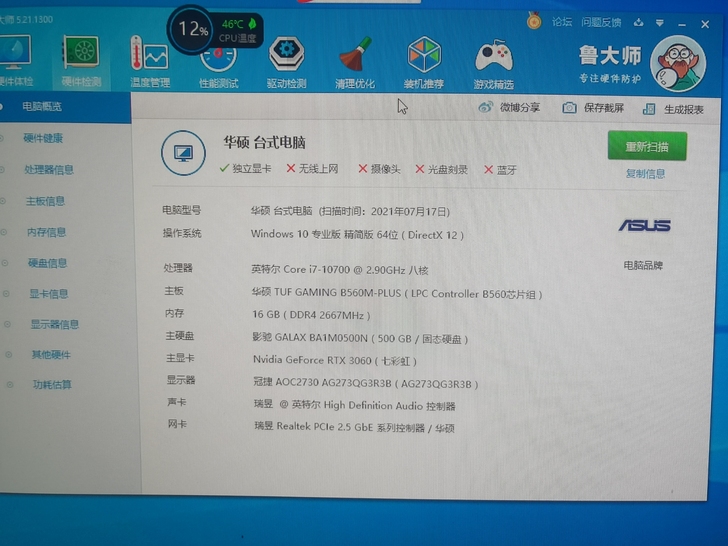The height and width of the screenshot is (546, 728).
Task: Select 硬件健康 in the sidebar
Action: pos(43,138)
